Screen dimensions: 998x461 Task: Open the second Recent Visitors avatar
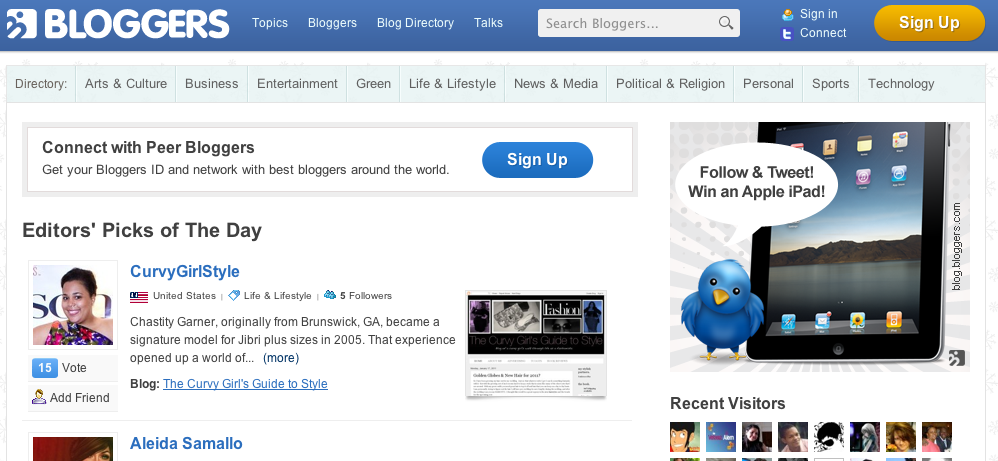[x=721, y=437]
